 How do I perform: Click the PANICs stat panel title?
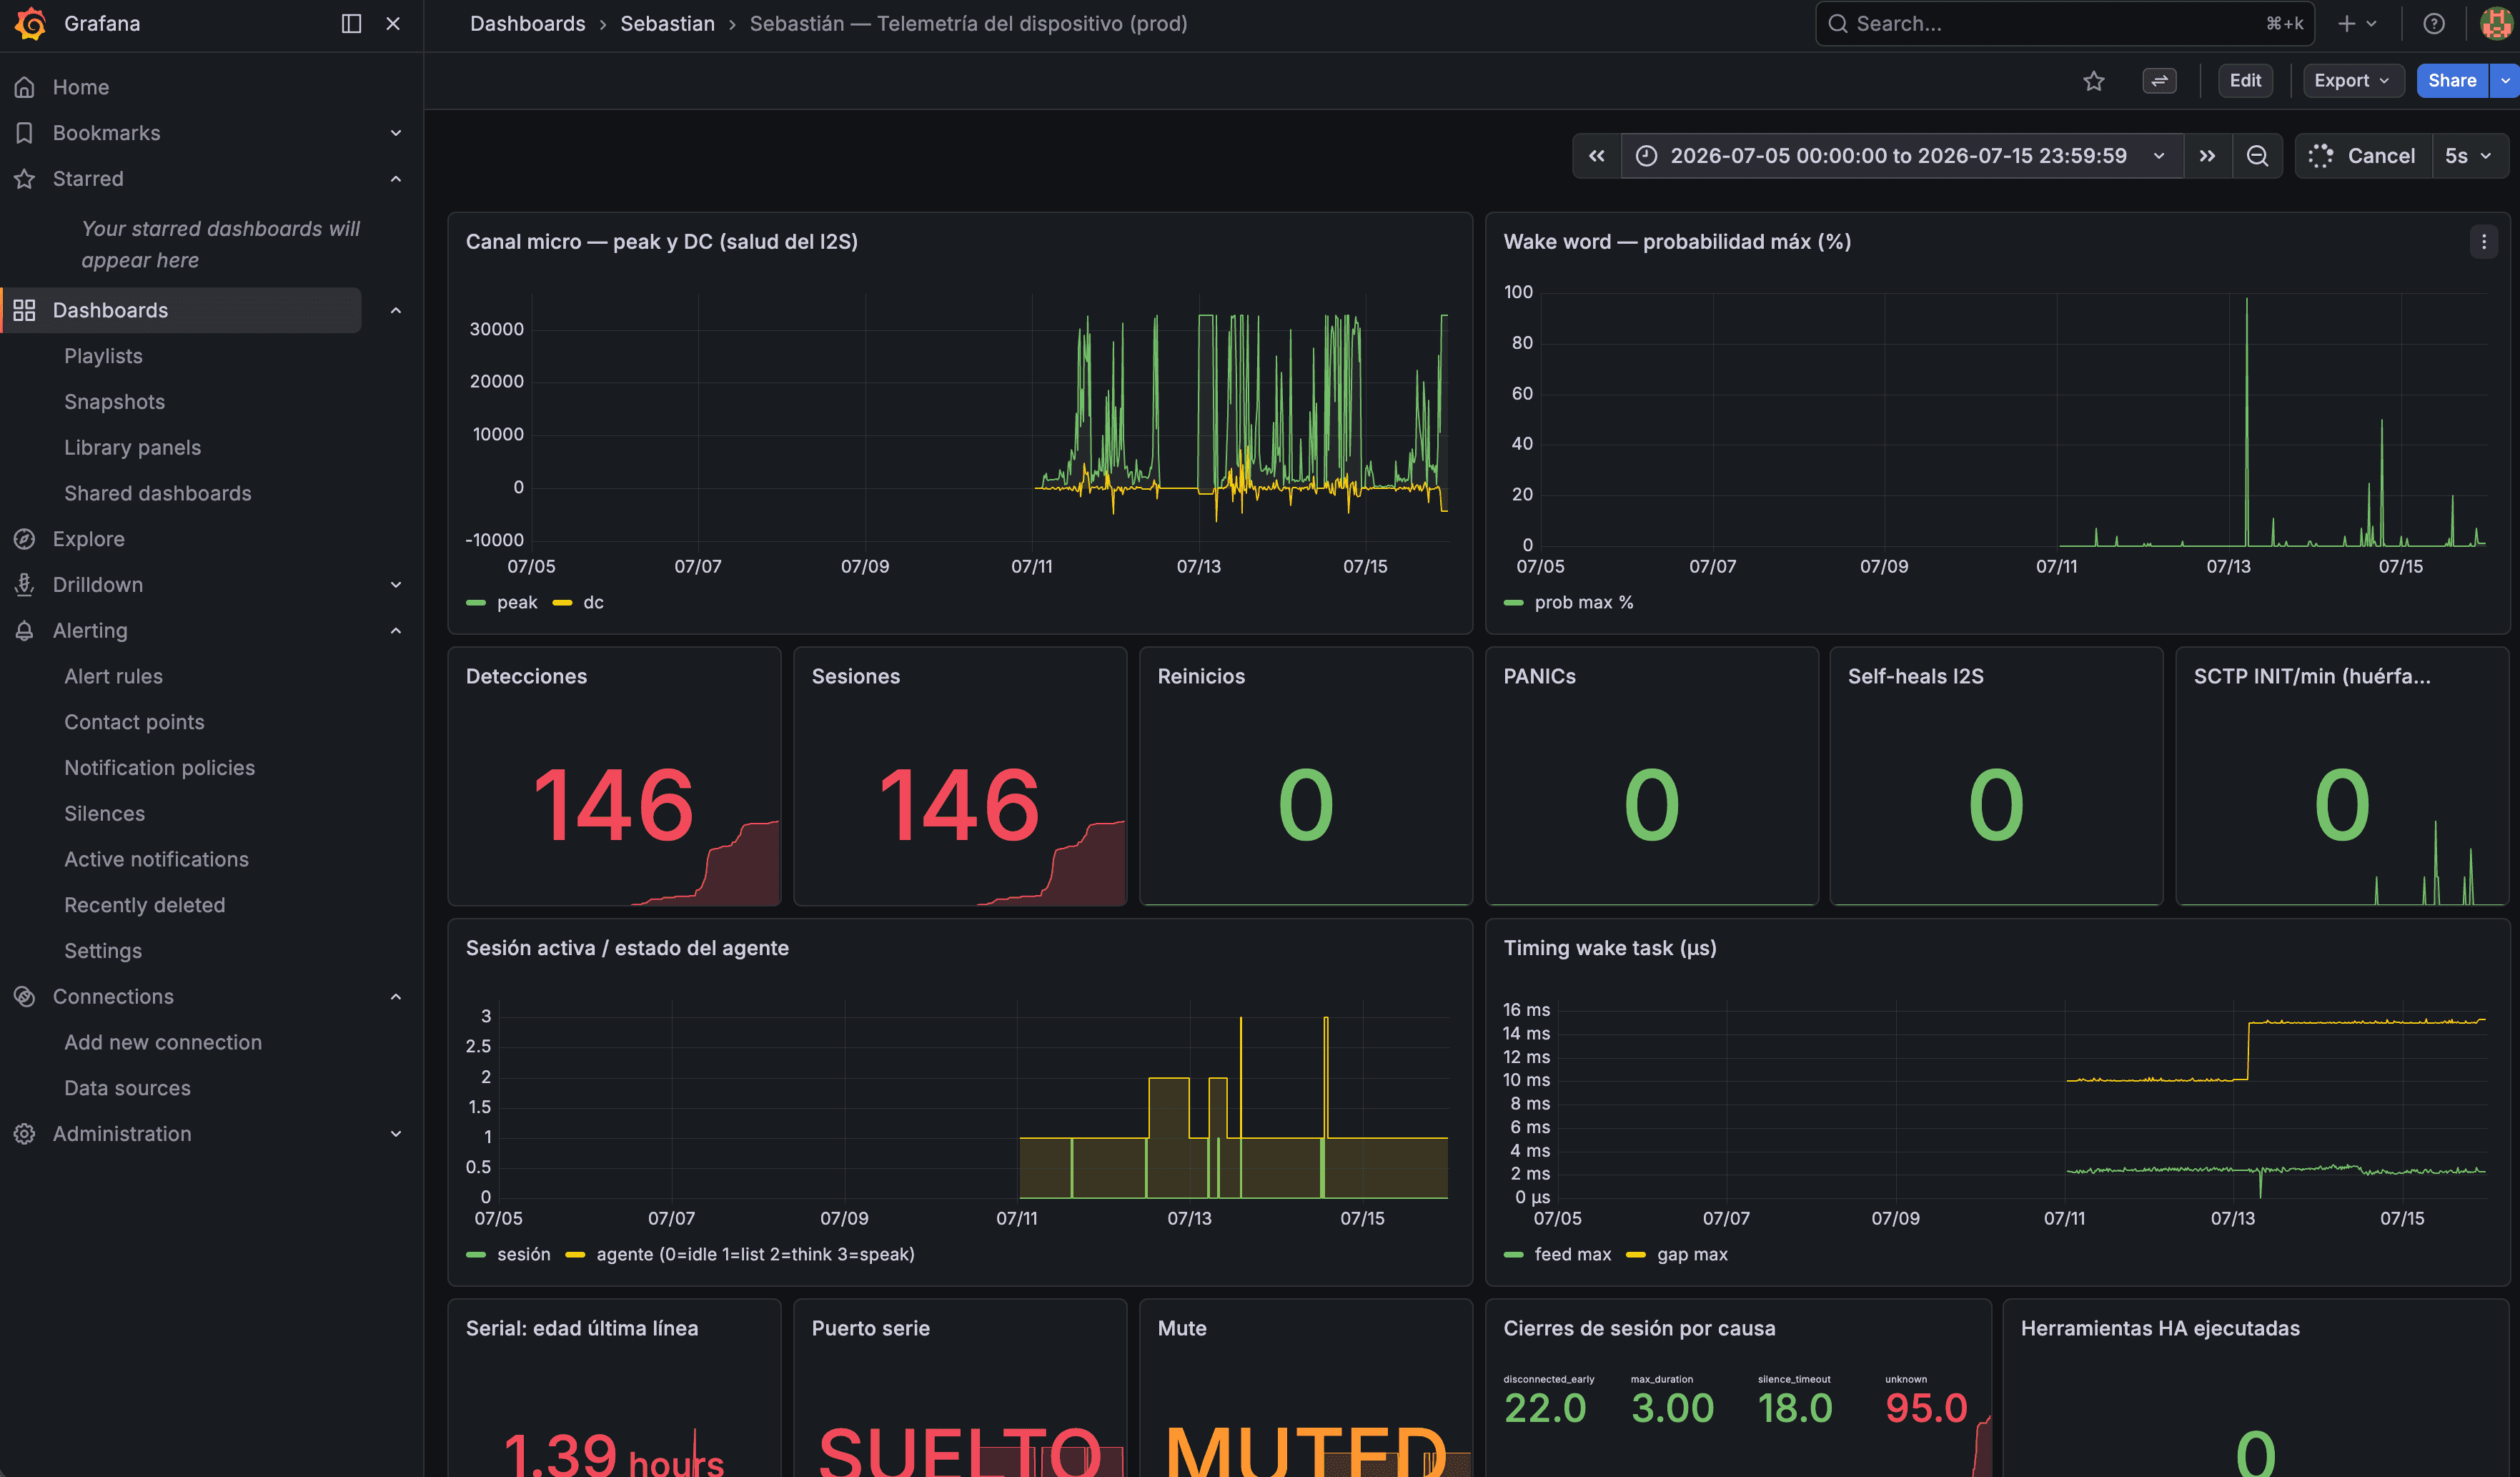click(1539, 677)
